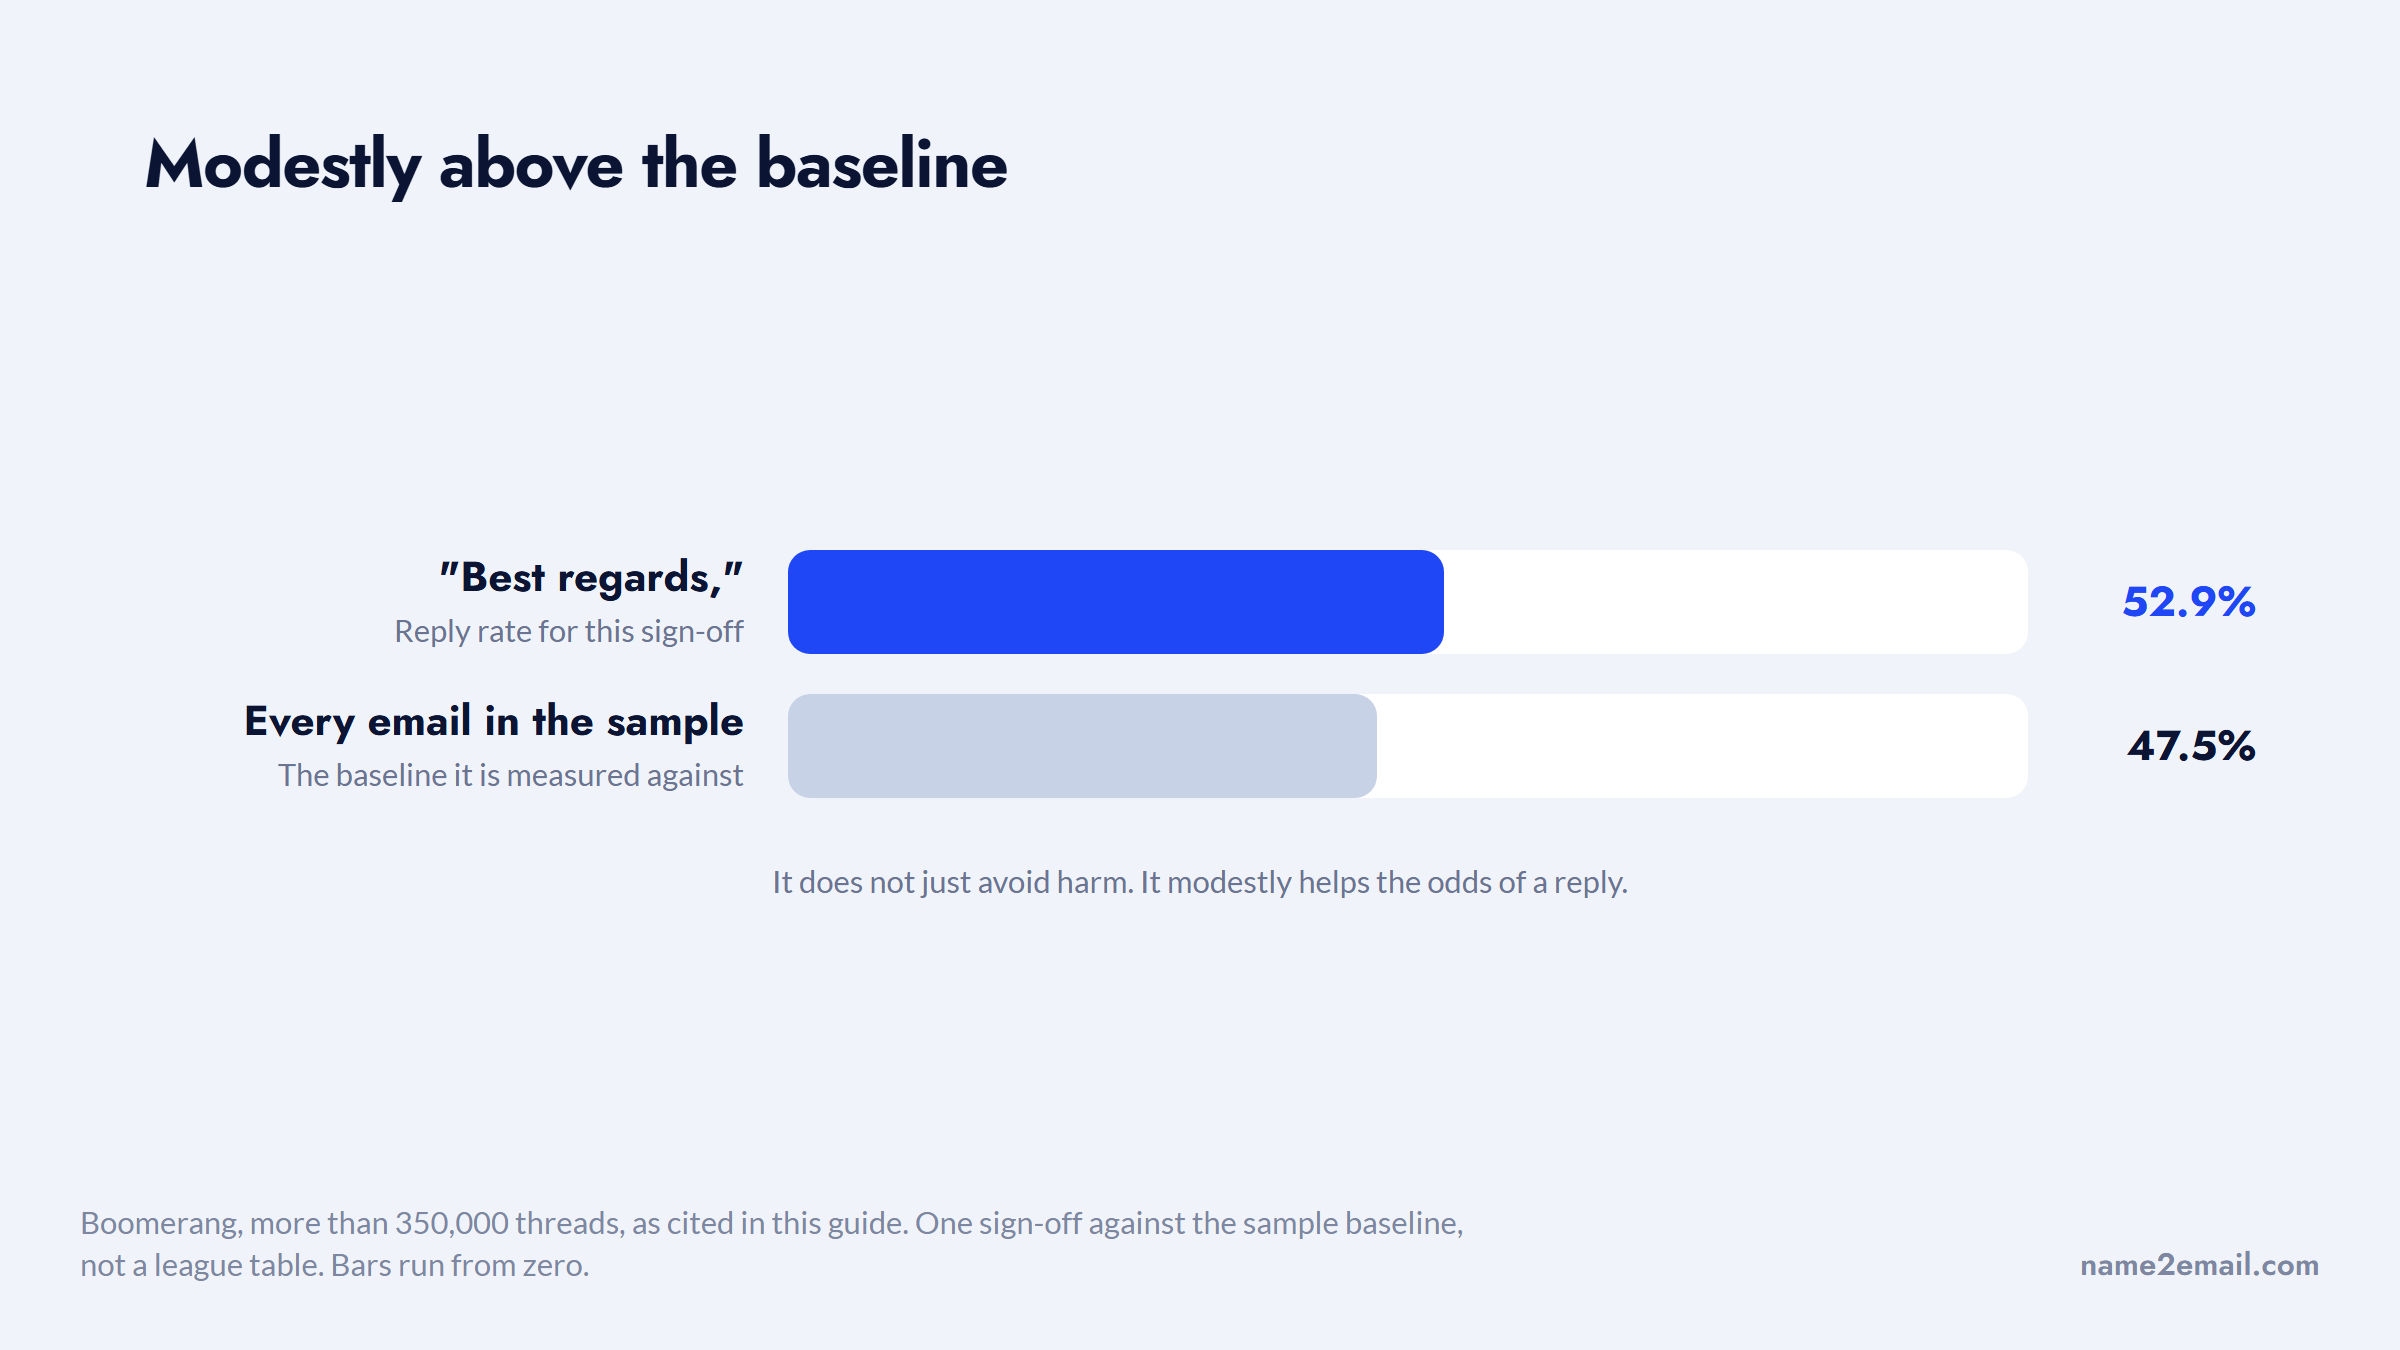Click the 47.5% value

2191,746
